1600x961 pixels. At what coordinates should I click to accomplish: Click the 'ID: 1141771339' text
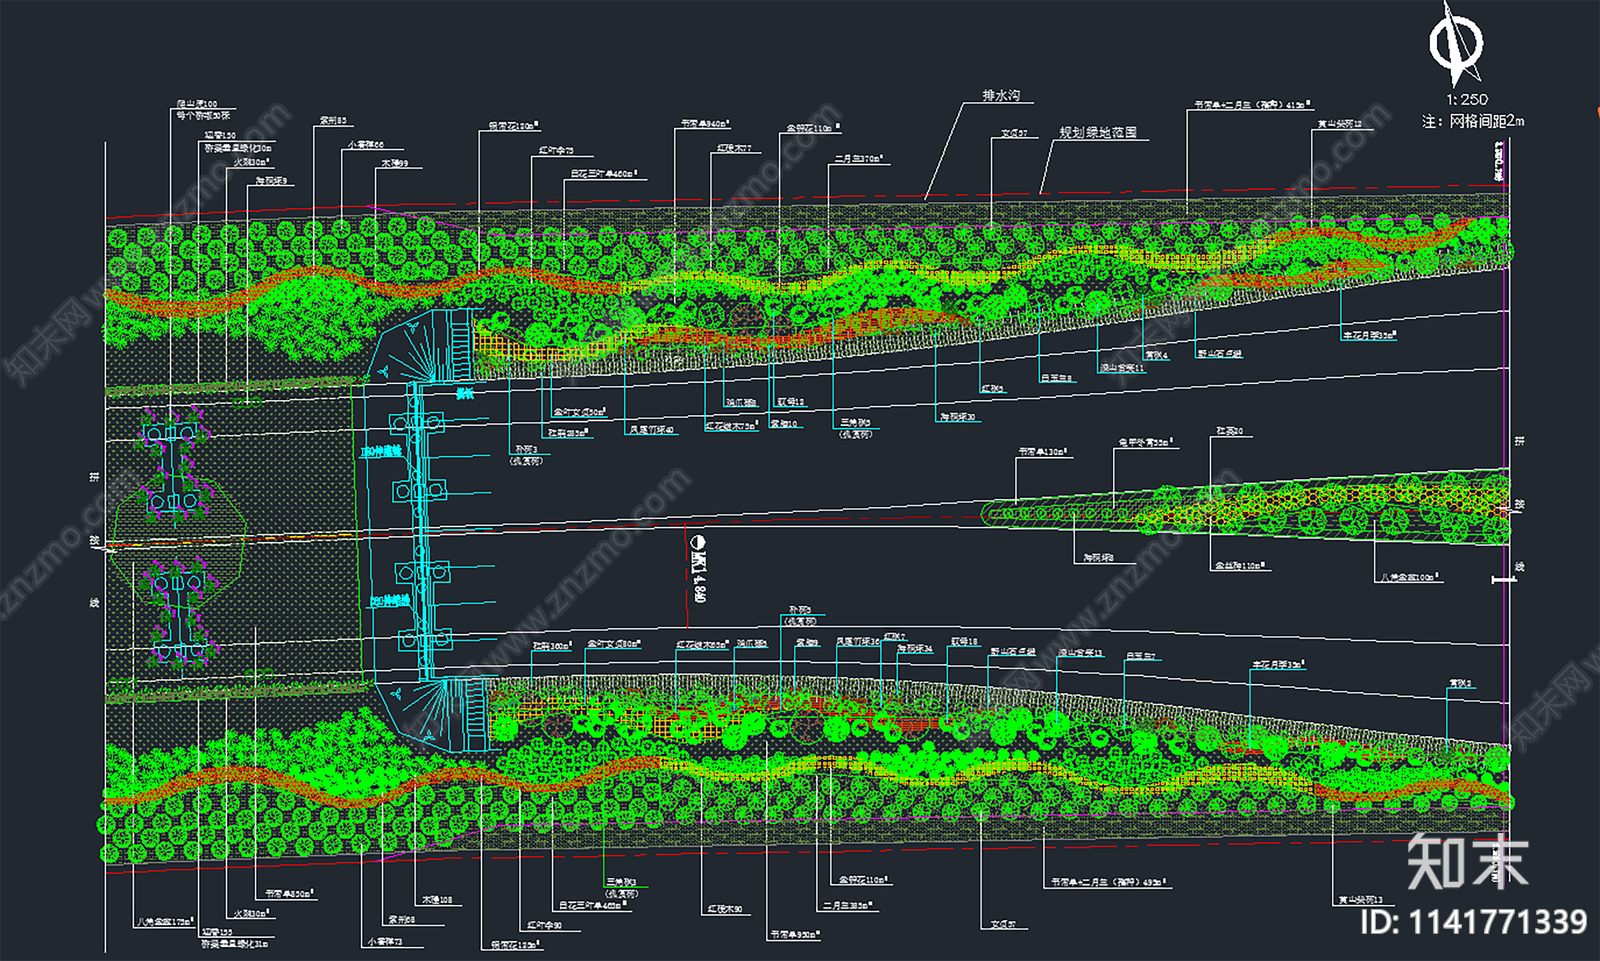pyautogui.click(x=1474, y=922)
